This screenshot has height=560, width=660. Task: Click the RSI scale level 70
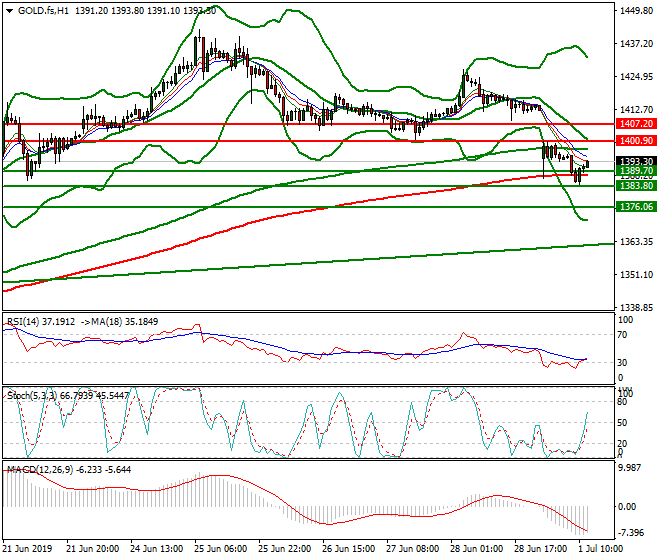(622, 335)
